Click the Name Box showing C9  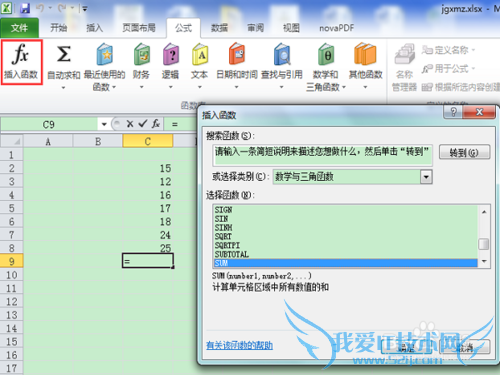coord(49,125)
